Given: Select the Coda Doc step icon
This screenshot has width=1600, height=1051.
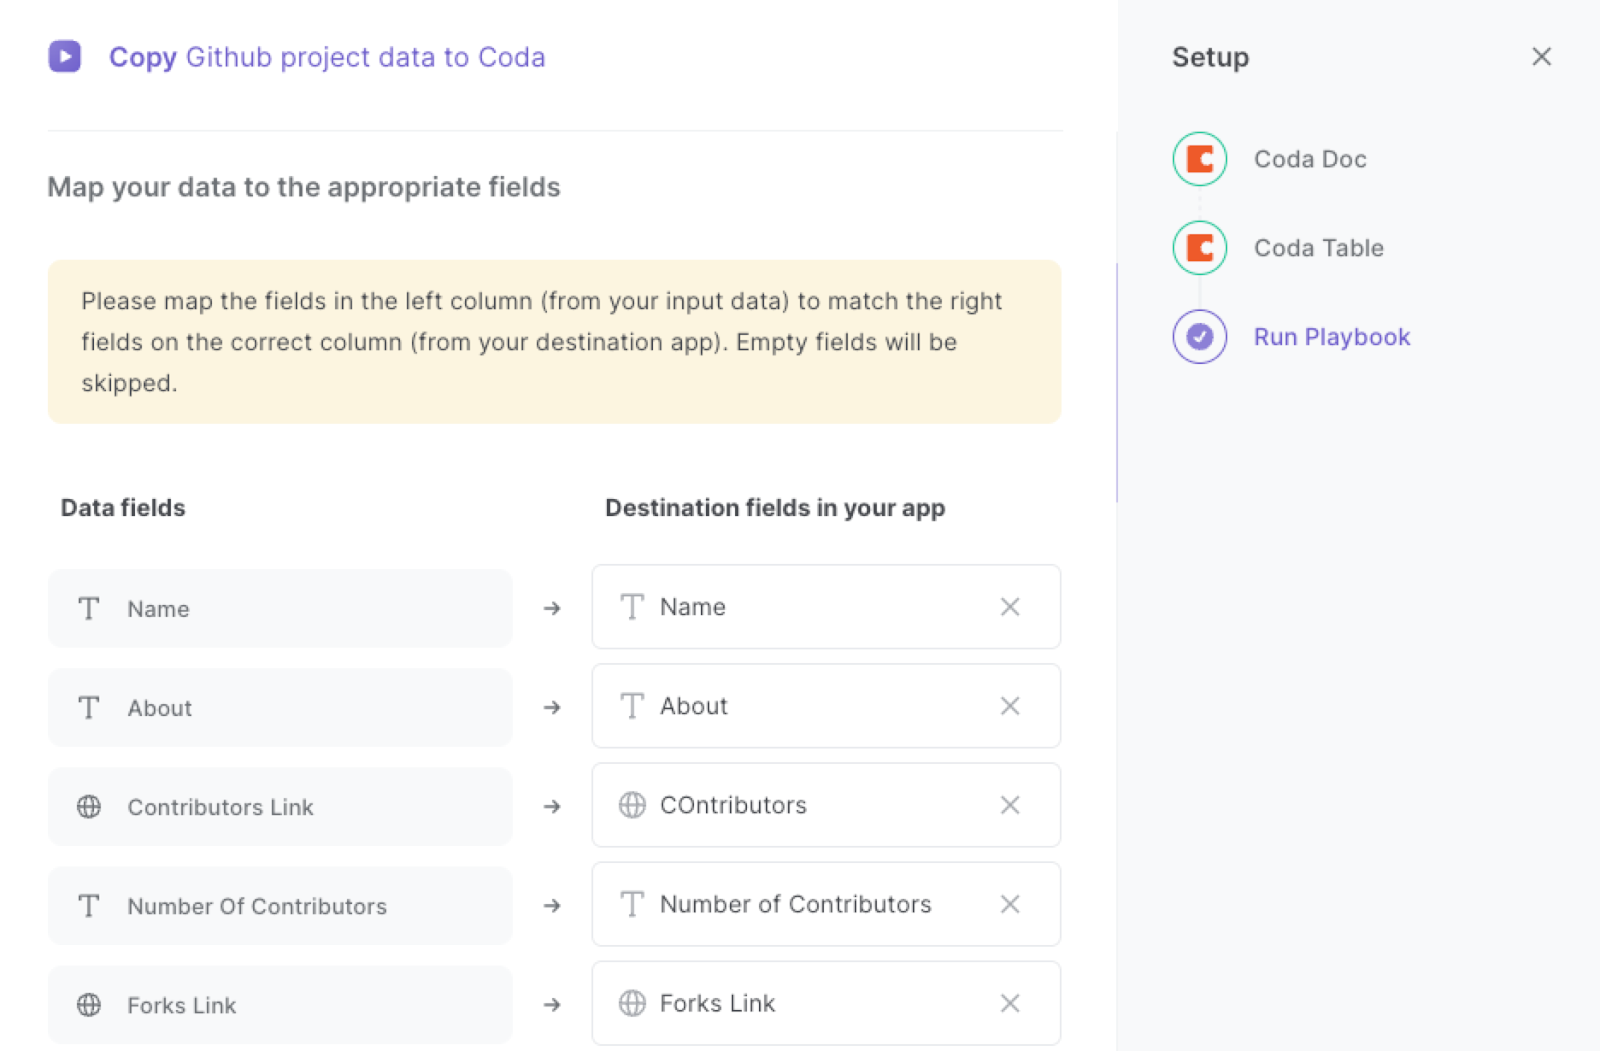Looking at the screenshot, I should [x=1199, y=159].
